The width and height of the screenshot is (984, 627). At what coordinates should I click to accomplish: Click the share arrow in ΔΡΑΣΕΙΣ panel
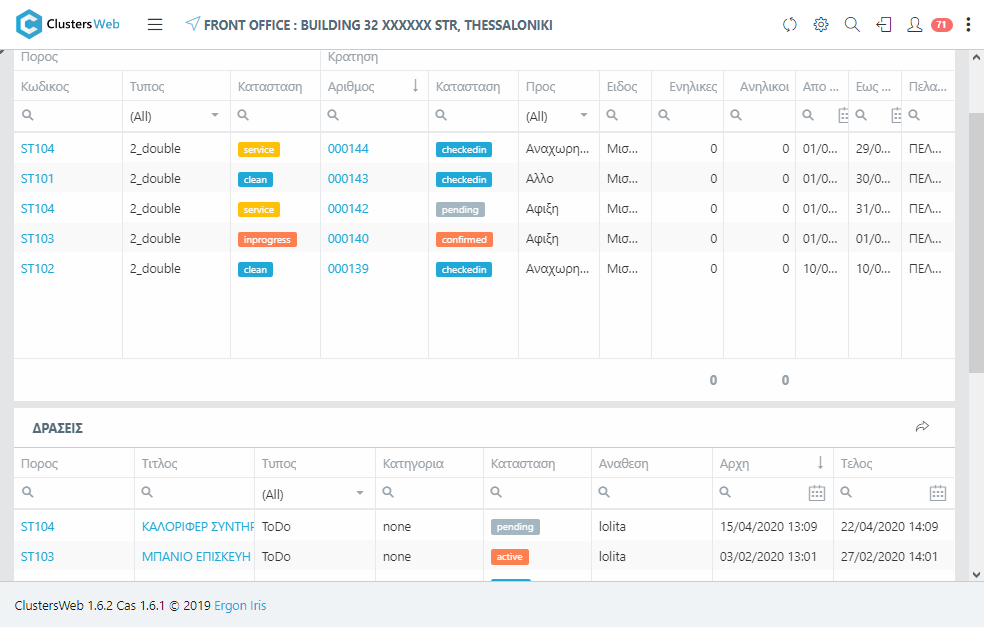point(922,427)
